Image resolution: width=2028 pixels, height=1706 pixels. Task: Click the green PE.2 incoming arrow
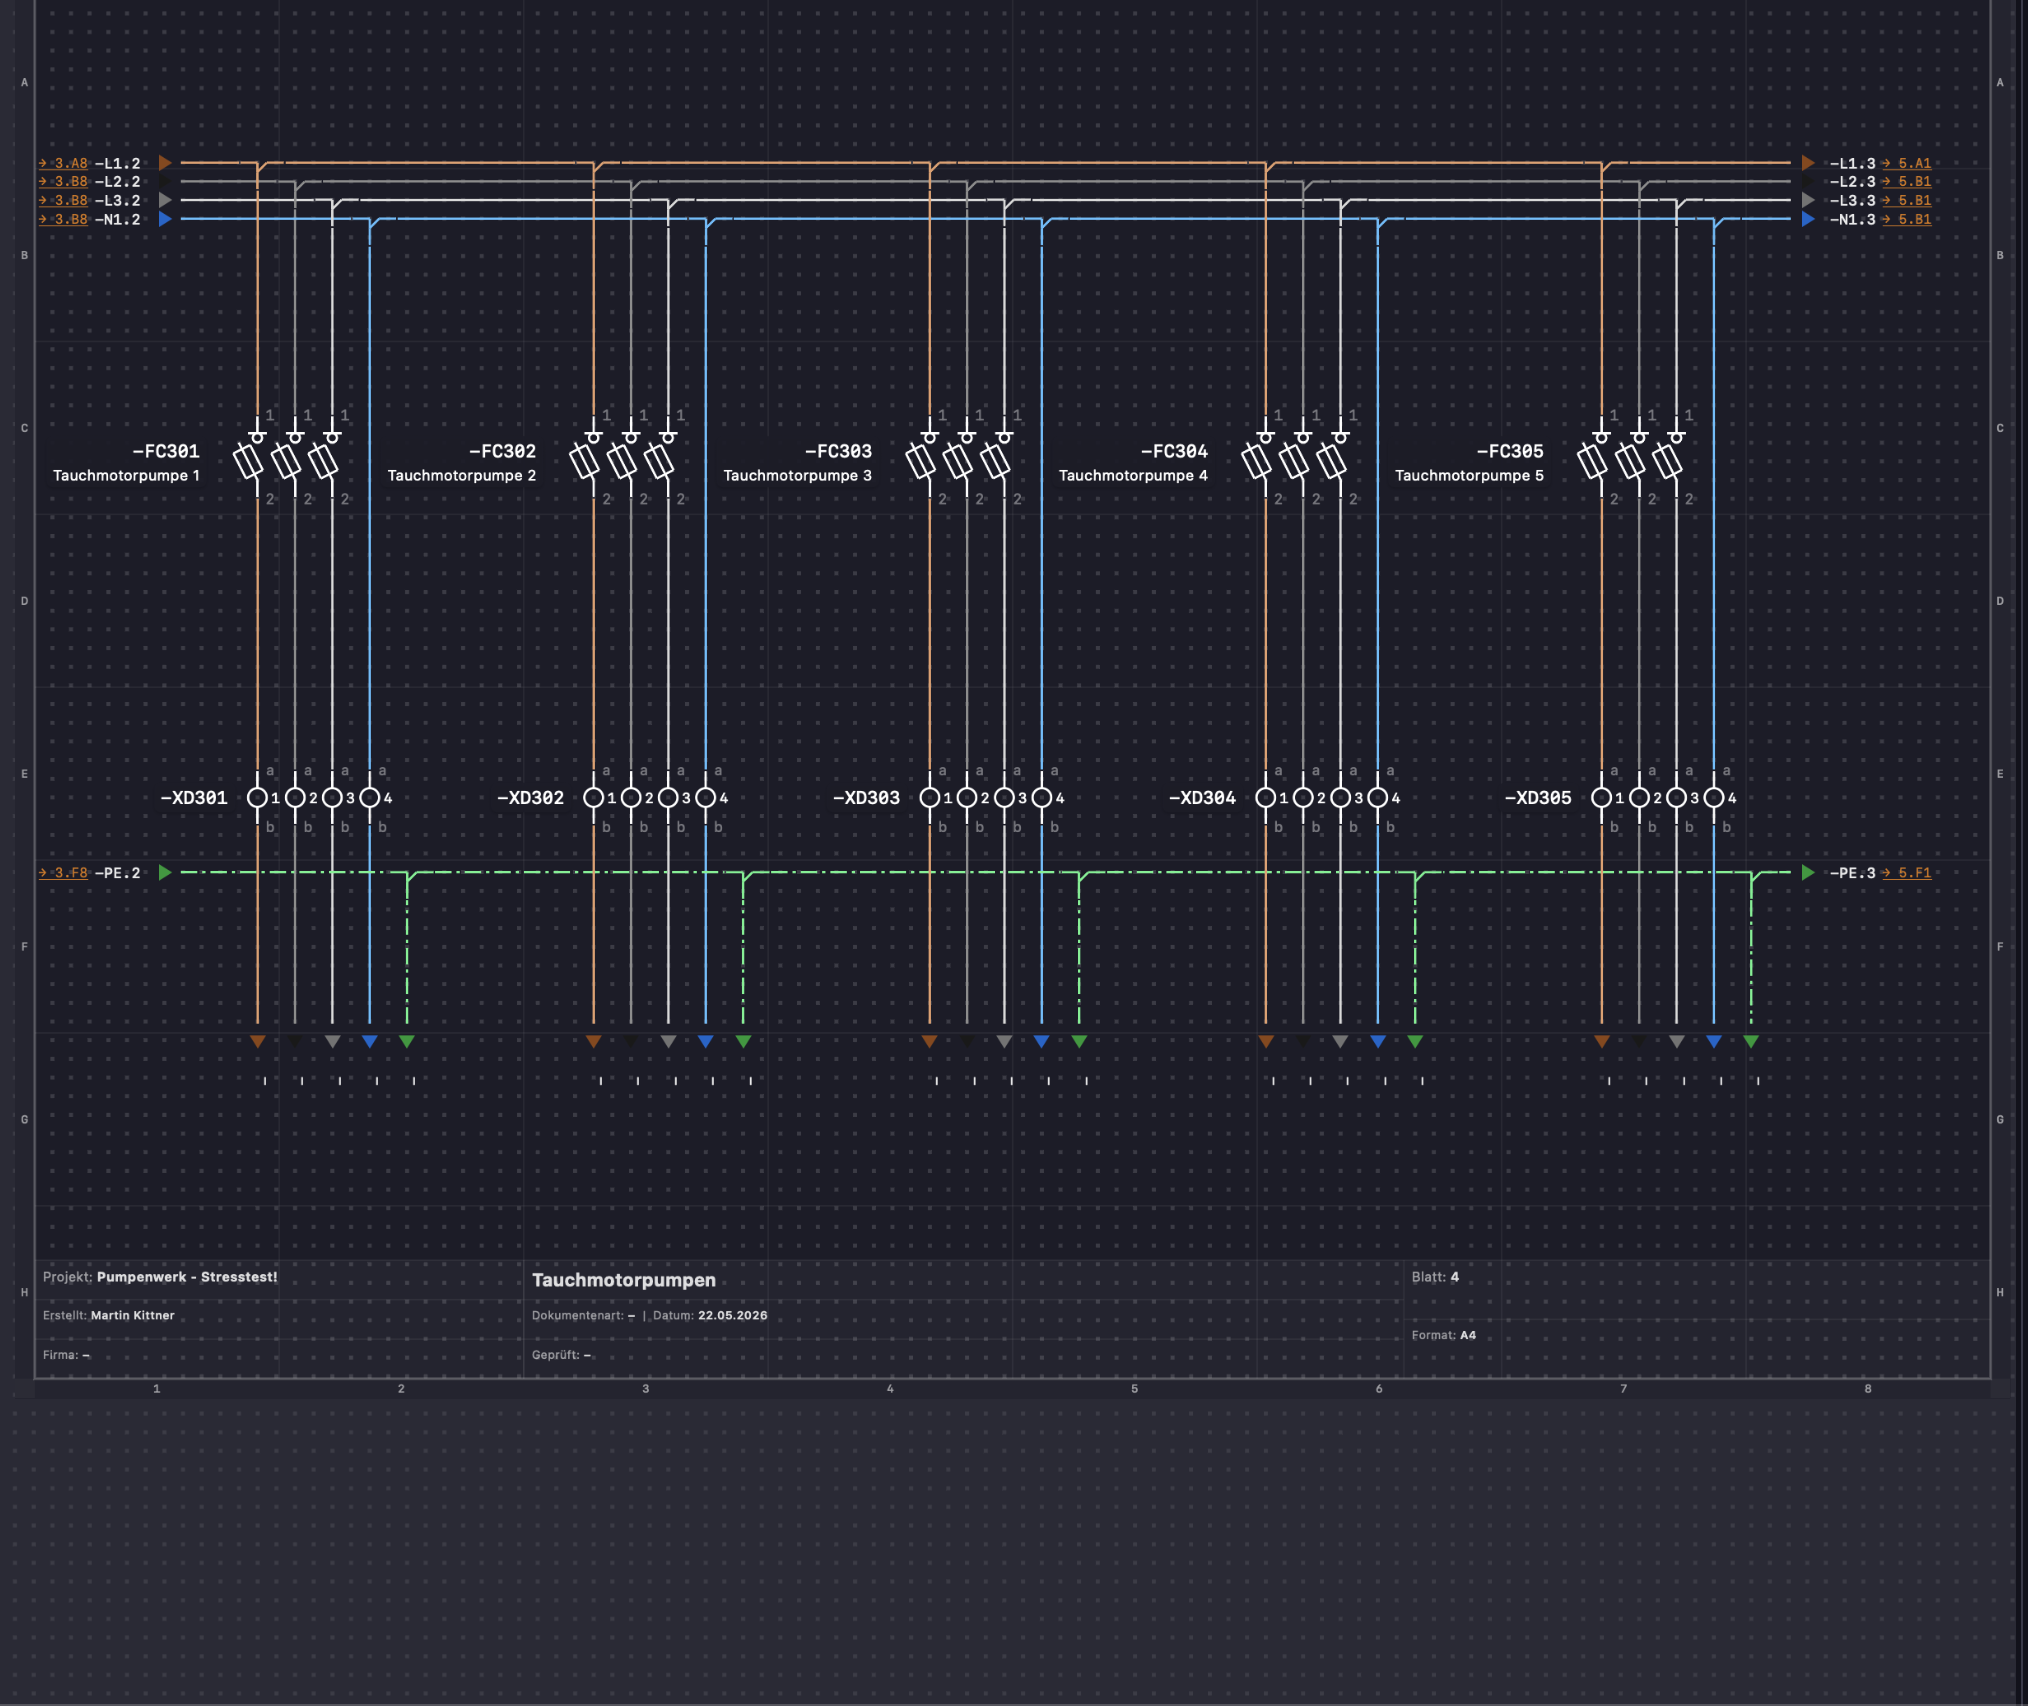tap(165, 872)
